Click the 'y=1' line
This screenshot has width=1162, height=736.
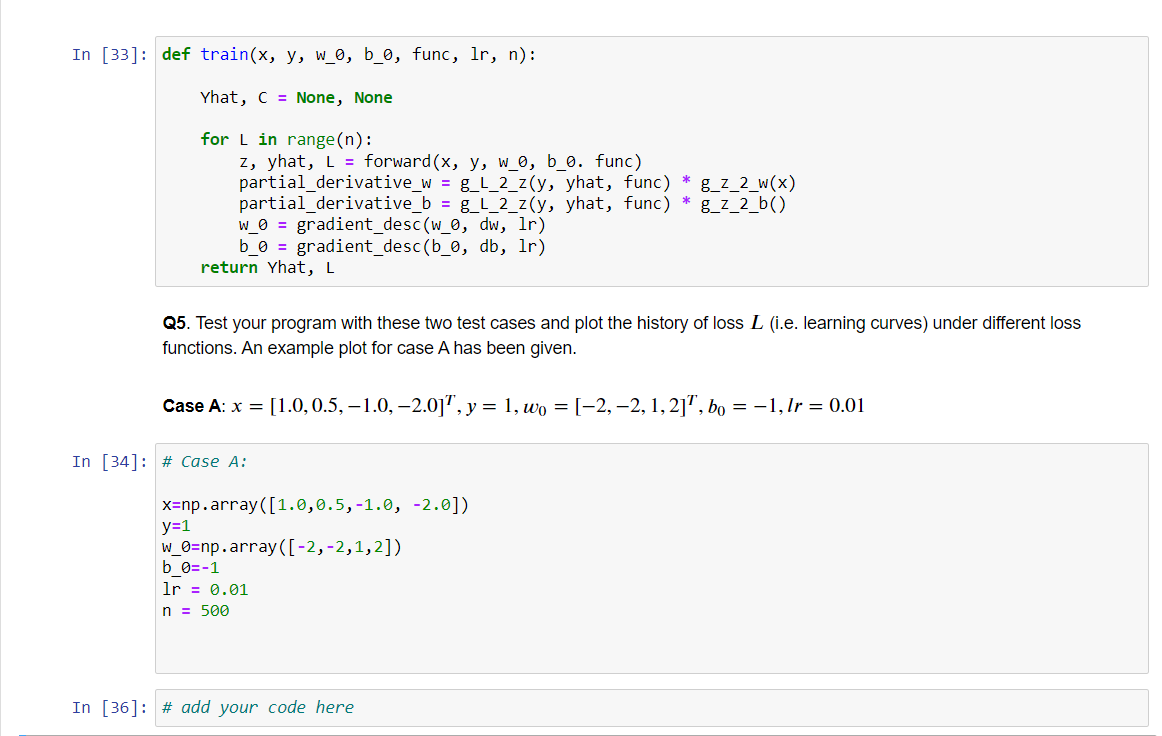click(x=176, y=526)
